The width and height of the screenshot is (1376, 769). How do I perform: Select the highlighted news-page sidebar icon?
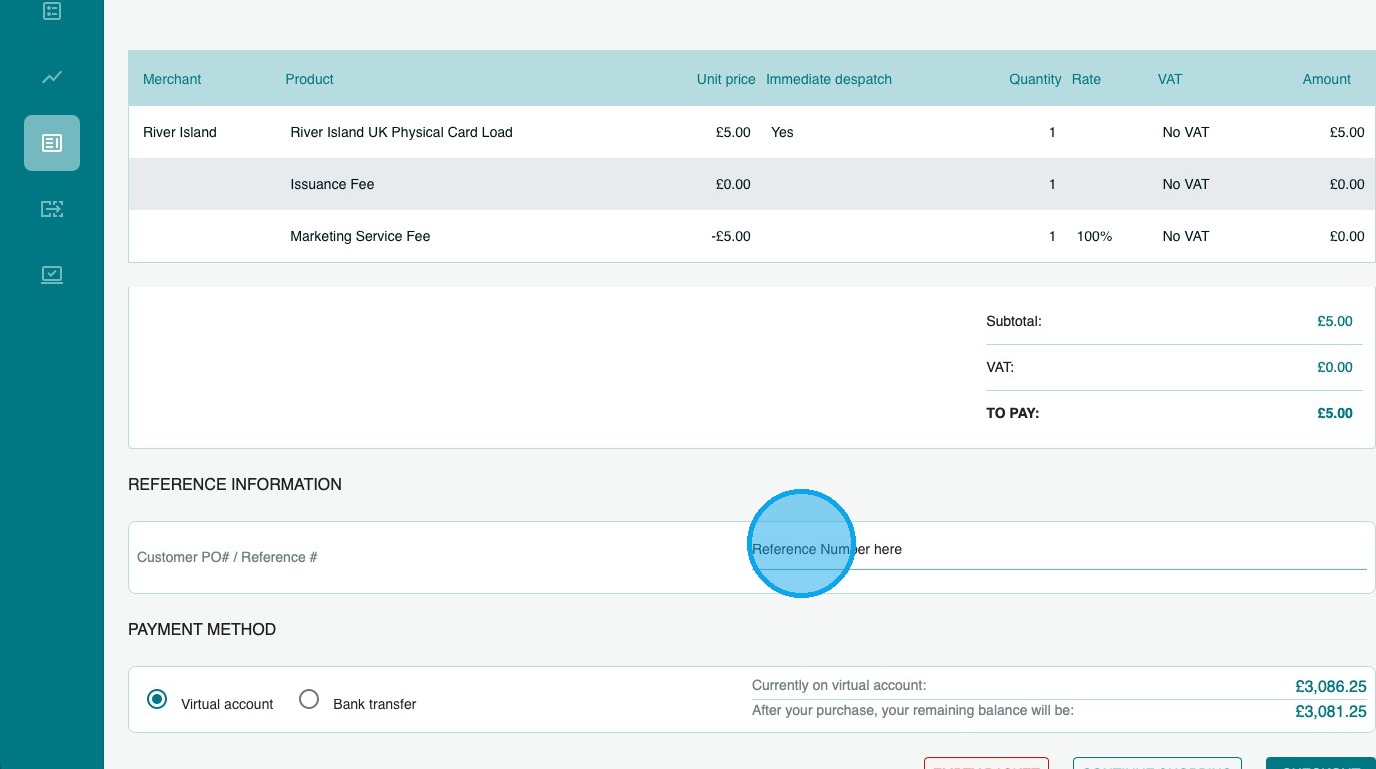click(x=52, y=143)
